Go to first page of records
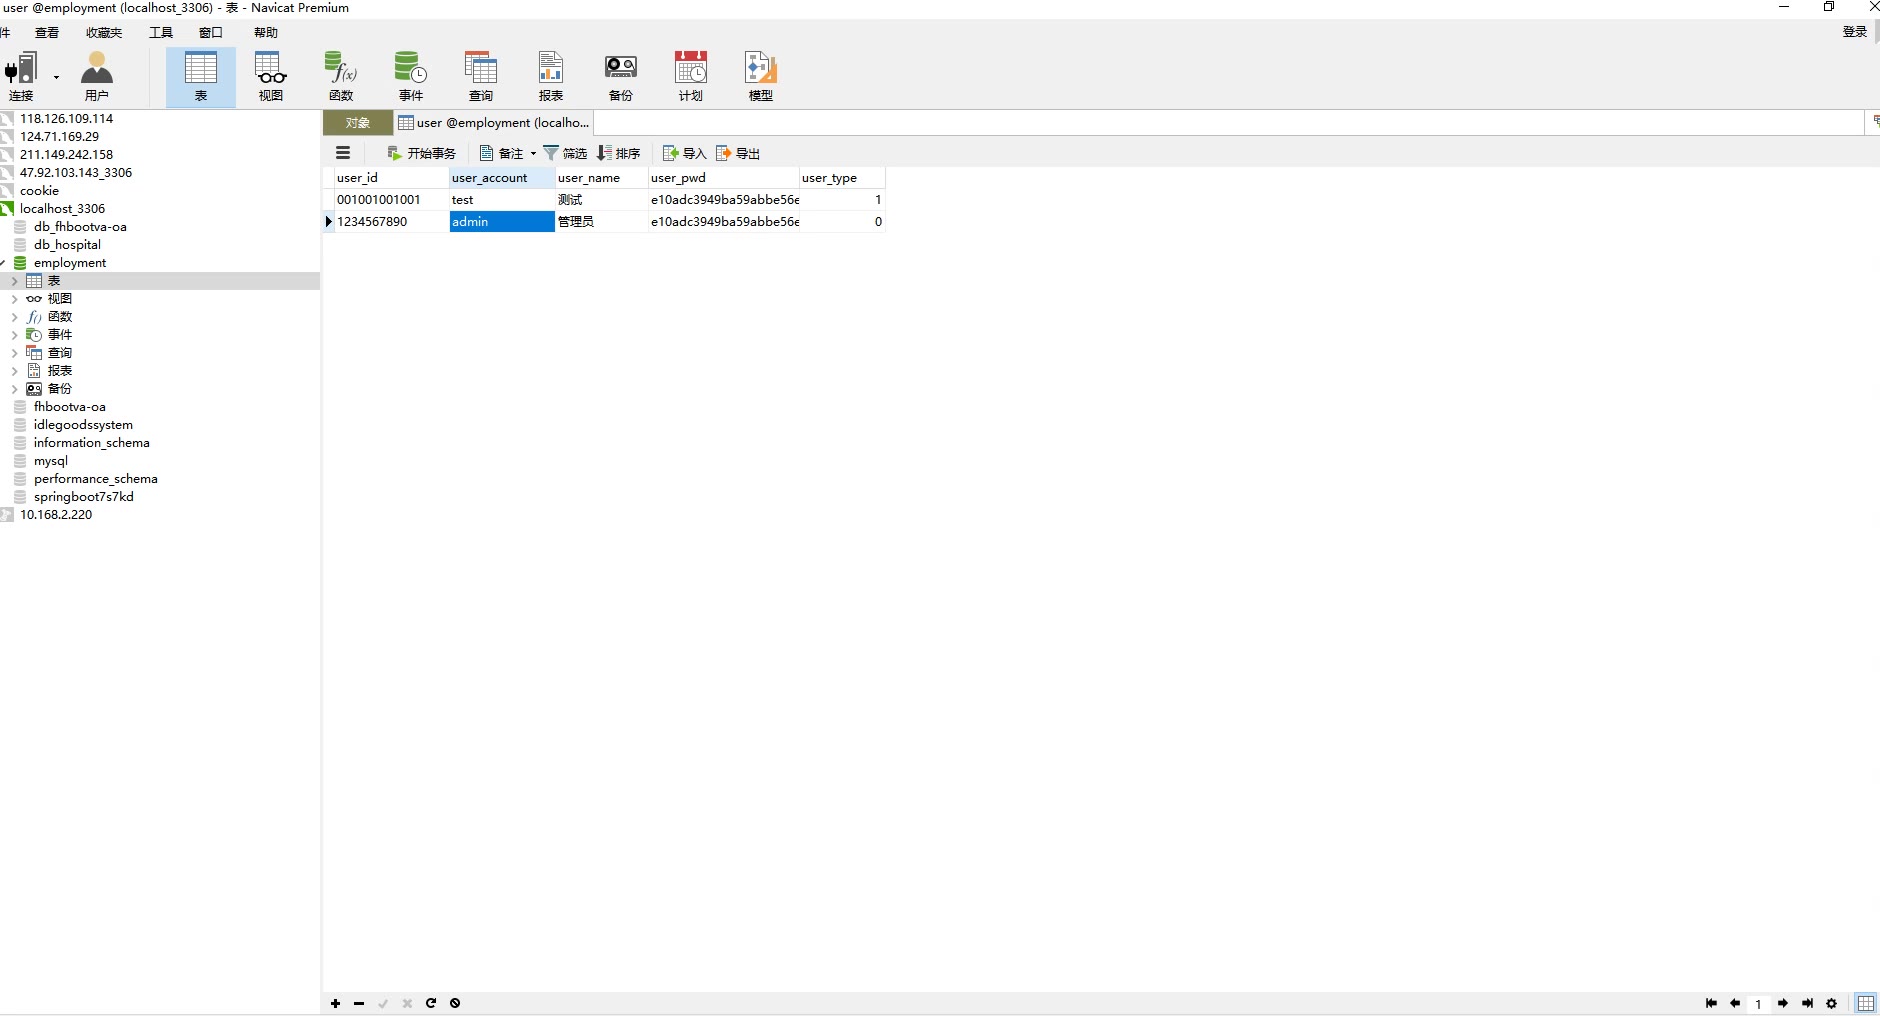Screen dimensions: 1880x1016 tap(1711, 1003)
